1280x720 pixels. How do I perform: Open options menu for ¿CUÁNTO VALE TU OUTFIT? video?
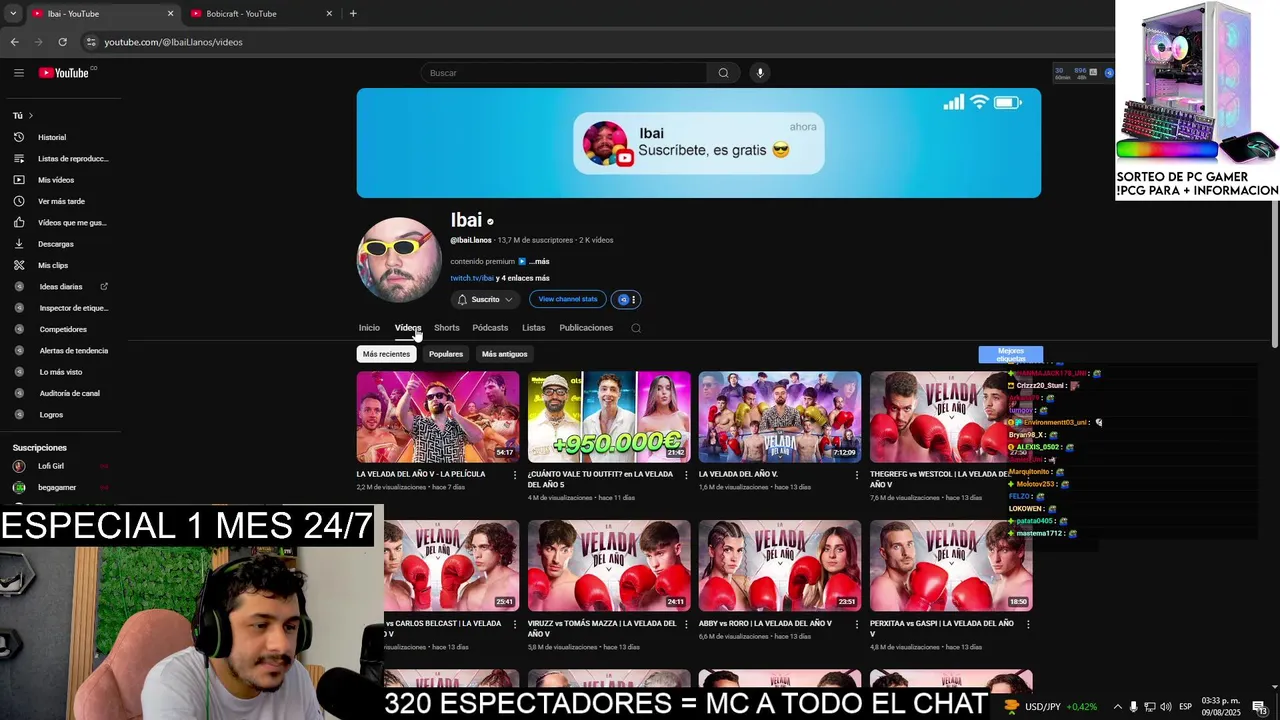click(685, 475)
